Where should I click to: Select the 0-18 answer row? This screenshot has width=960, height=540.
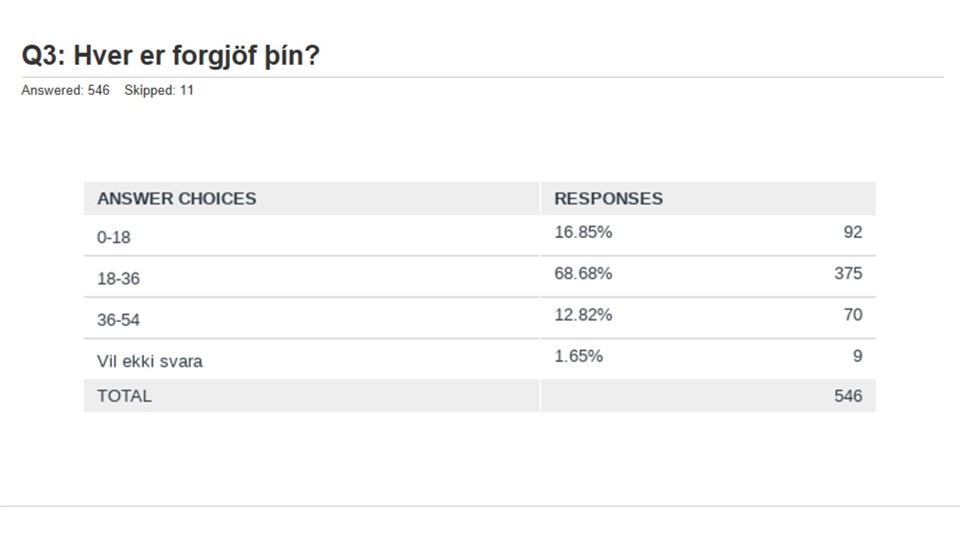pyautogui.click(x=479, y=235)
